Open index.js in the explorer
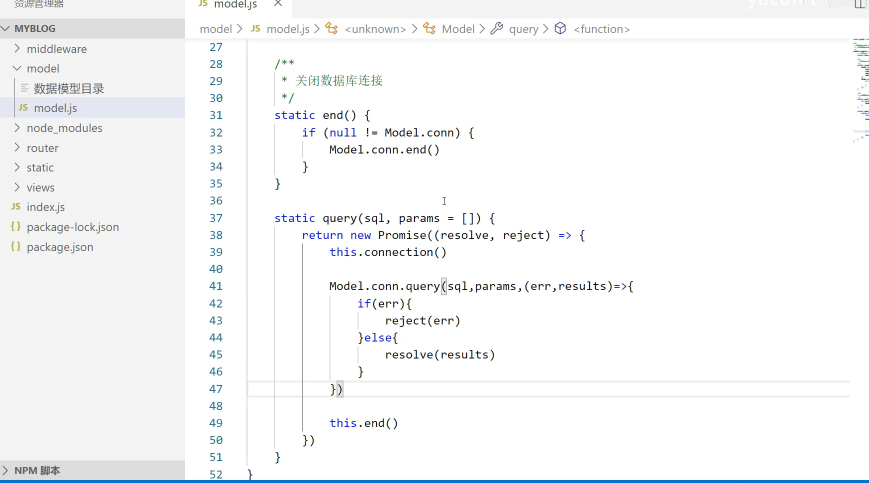This screenshot has width=869, height=483. click(x=45, y=207)
